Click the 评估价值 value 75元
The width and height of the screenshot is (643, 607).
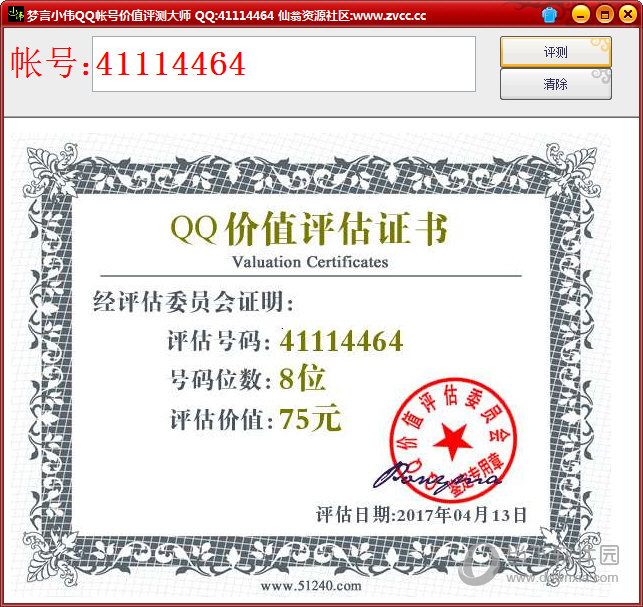(x=310, y=418)
